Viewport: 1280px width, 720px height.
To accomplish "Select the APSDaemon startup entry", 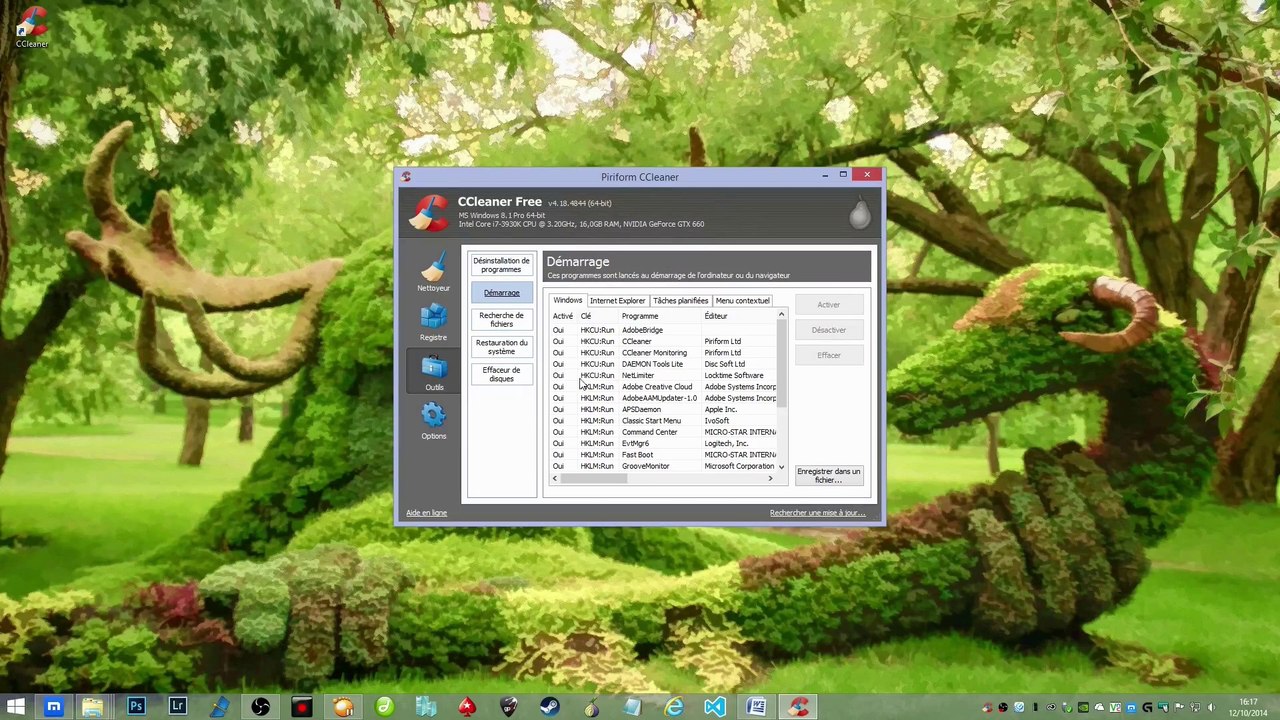I will pyautogui.click(x=663, y=410).
